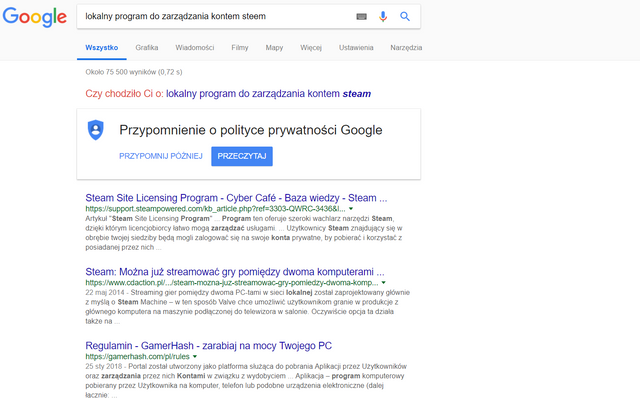Click the PRZECZYTAJ button
Viewport: 640px width, 398px height.
pos(242,156)
